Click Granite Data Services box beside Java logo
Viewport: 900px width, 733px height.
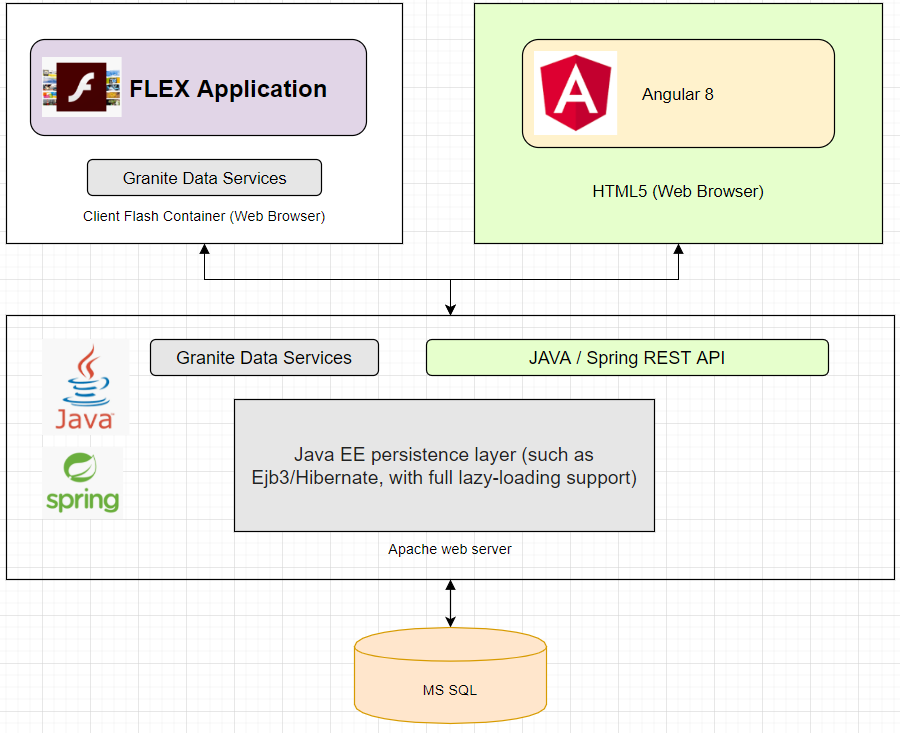264,358
